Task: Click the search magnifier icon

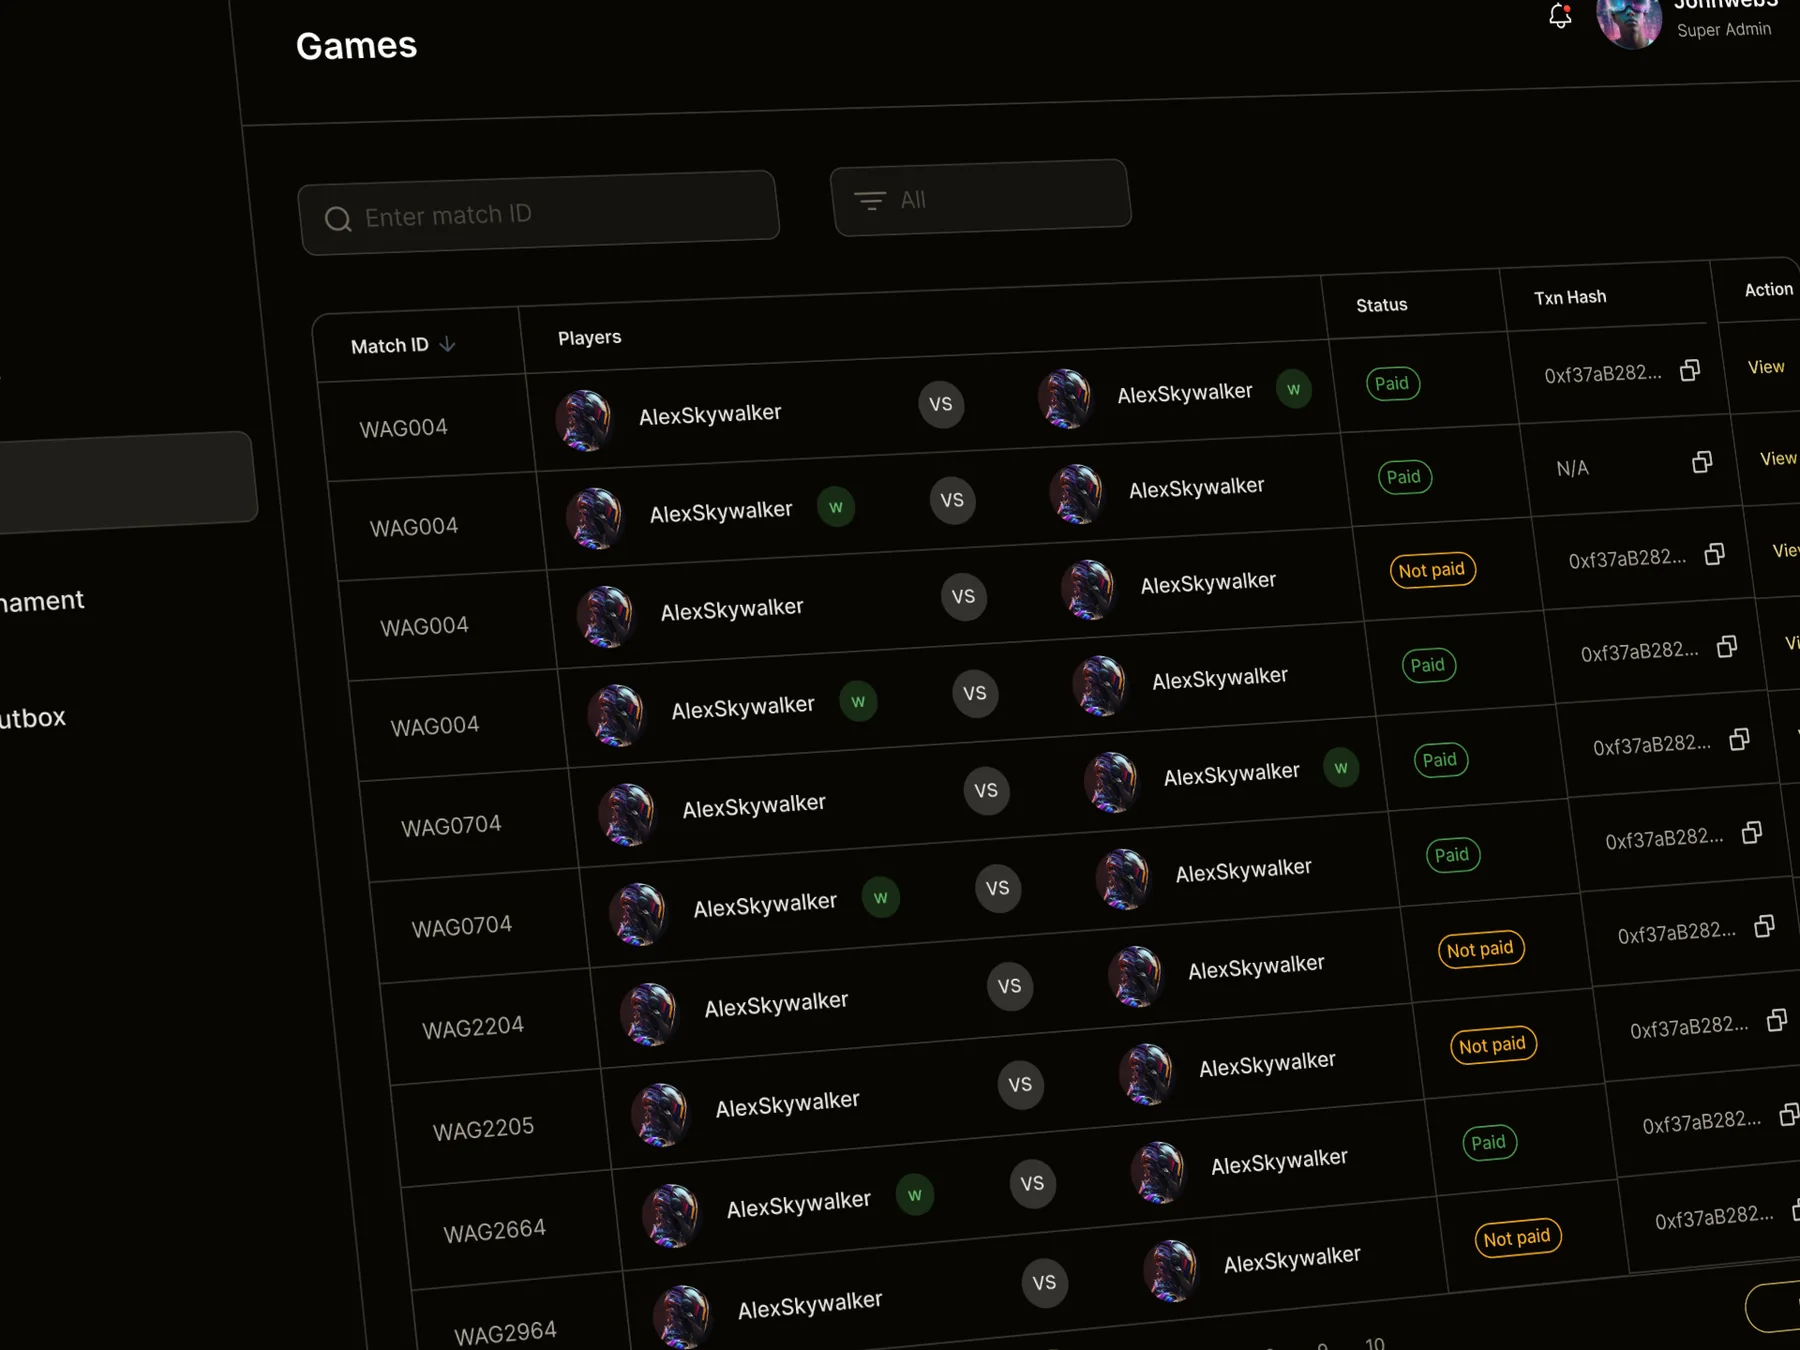Action: (338, 219)
